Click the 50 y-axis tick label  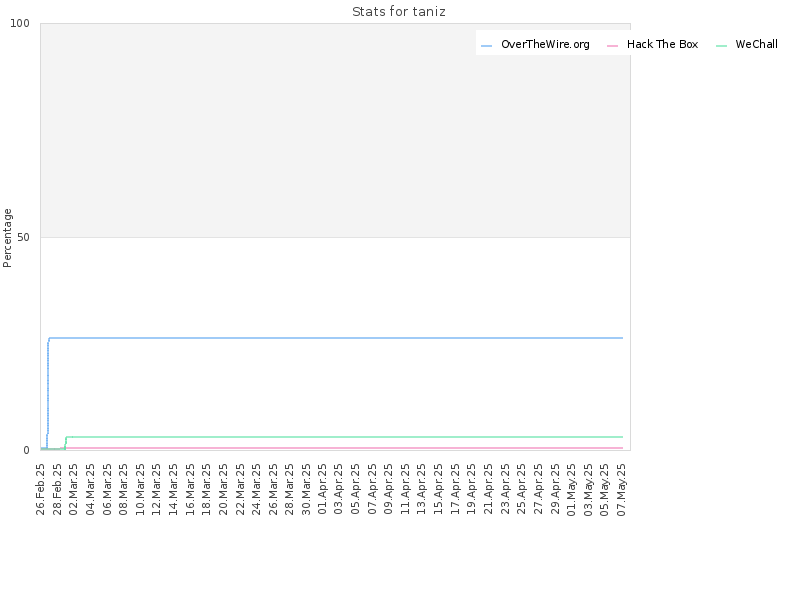(x=23, y=237)
